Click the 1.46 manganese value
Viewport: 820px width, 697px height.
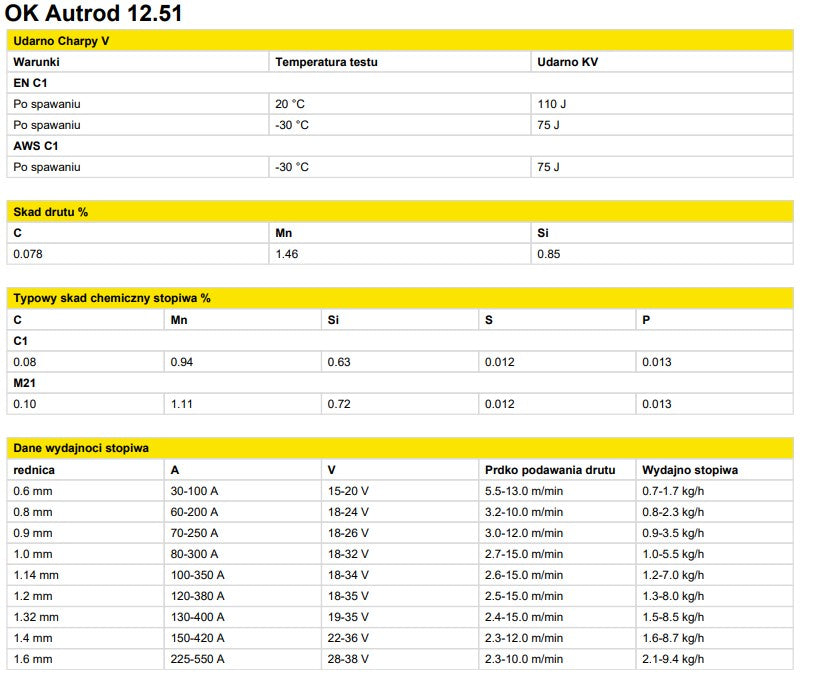tap(286, 254)
